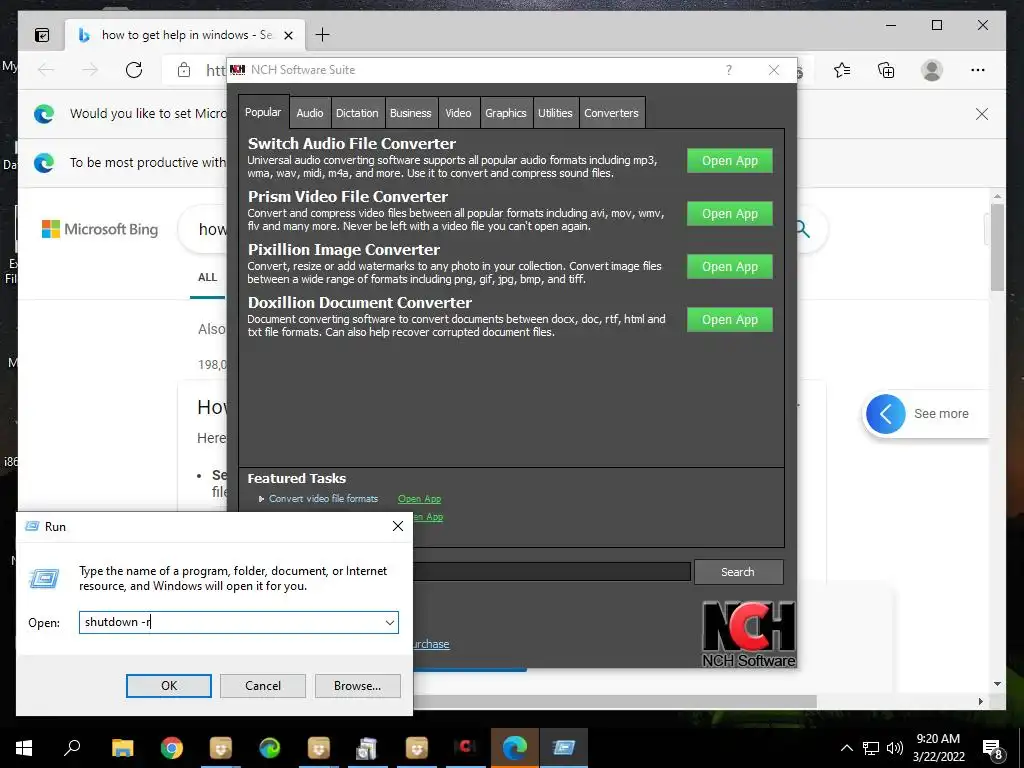Click the Run dialog title icon
The image size is (1024, 768).
tap(31, 526)
